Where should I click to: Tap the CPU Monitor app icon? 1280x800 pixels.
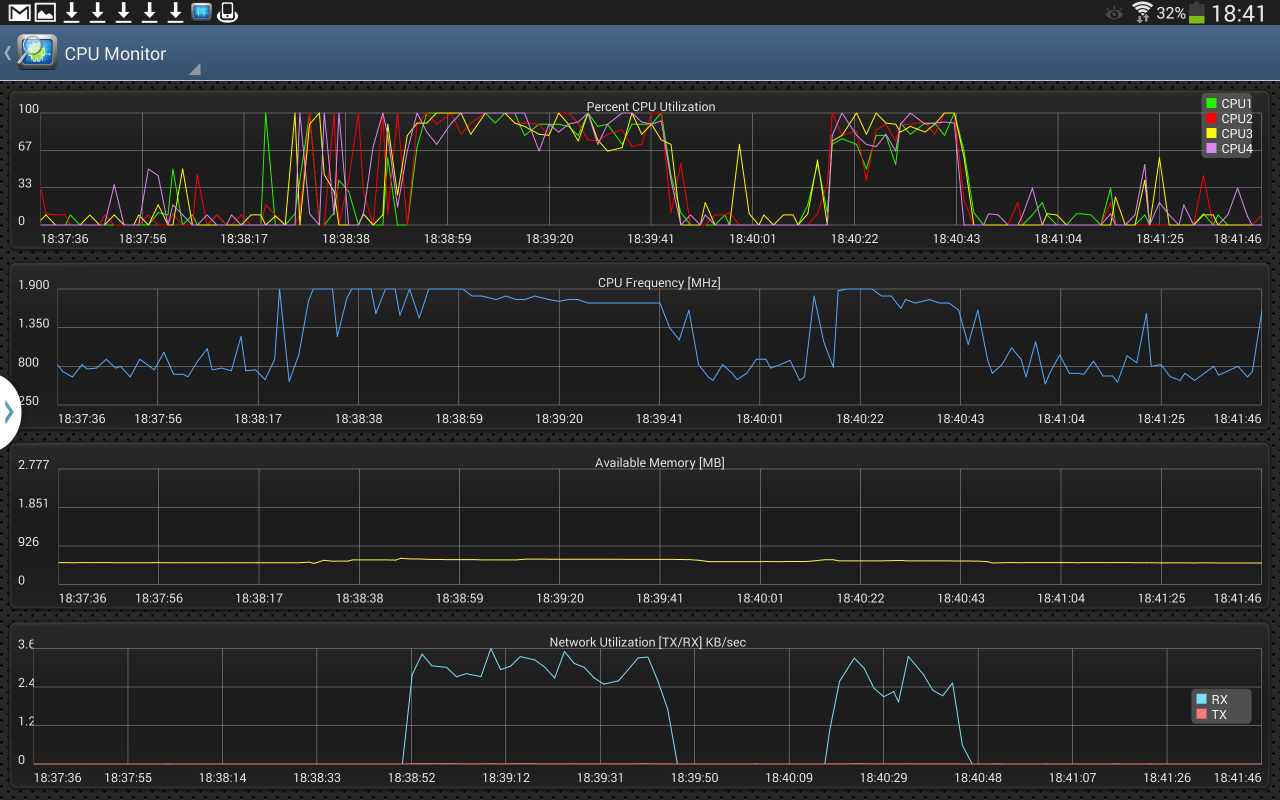pyautogui.click(x=36, y=53)
